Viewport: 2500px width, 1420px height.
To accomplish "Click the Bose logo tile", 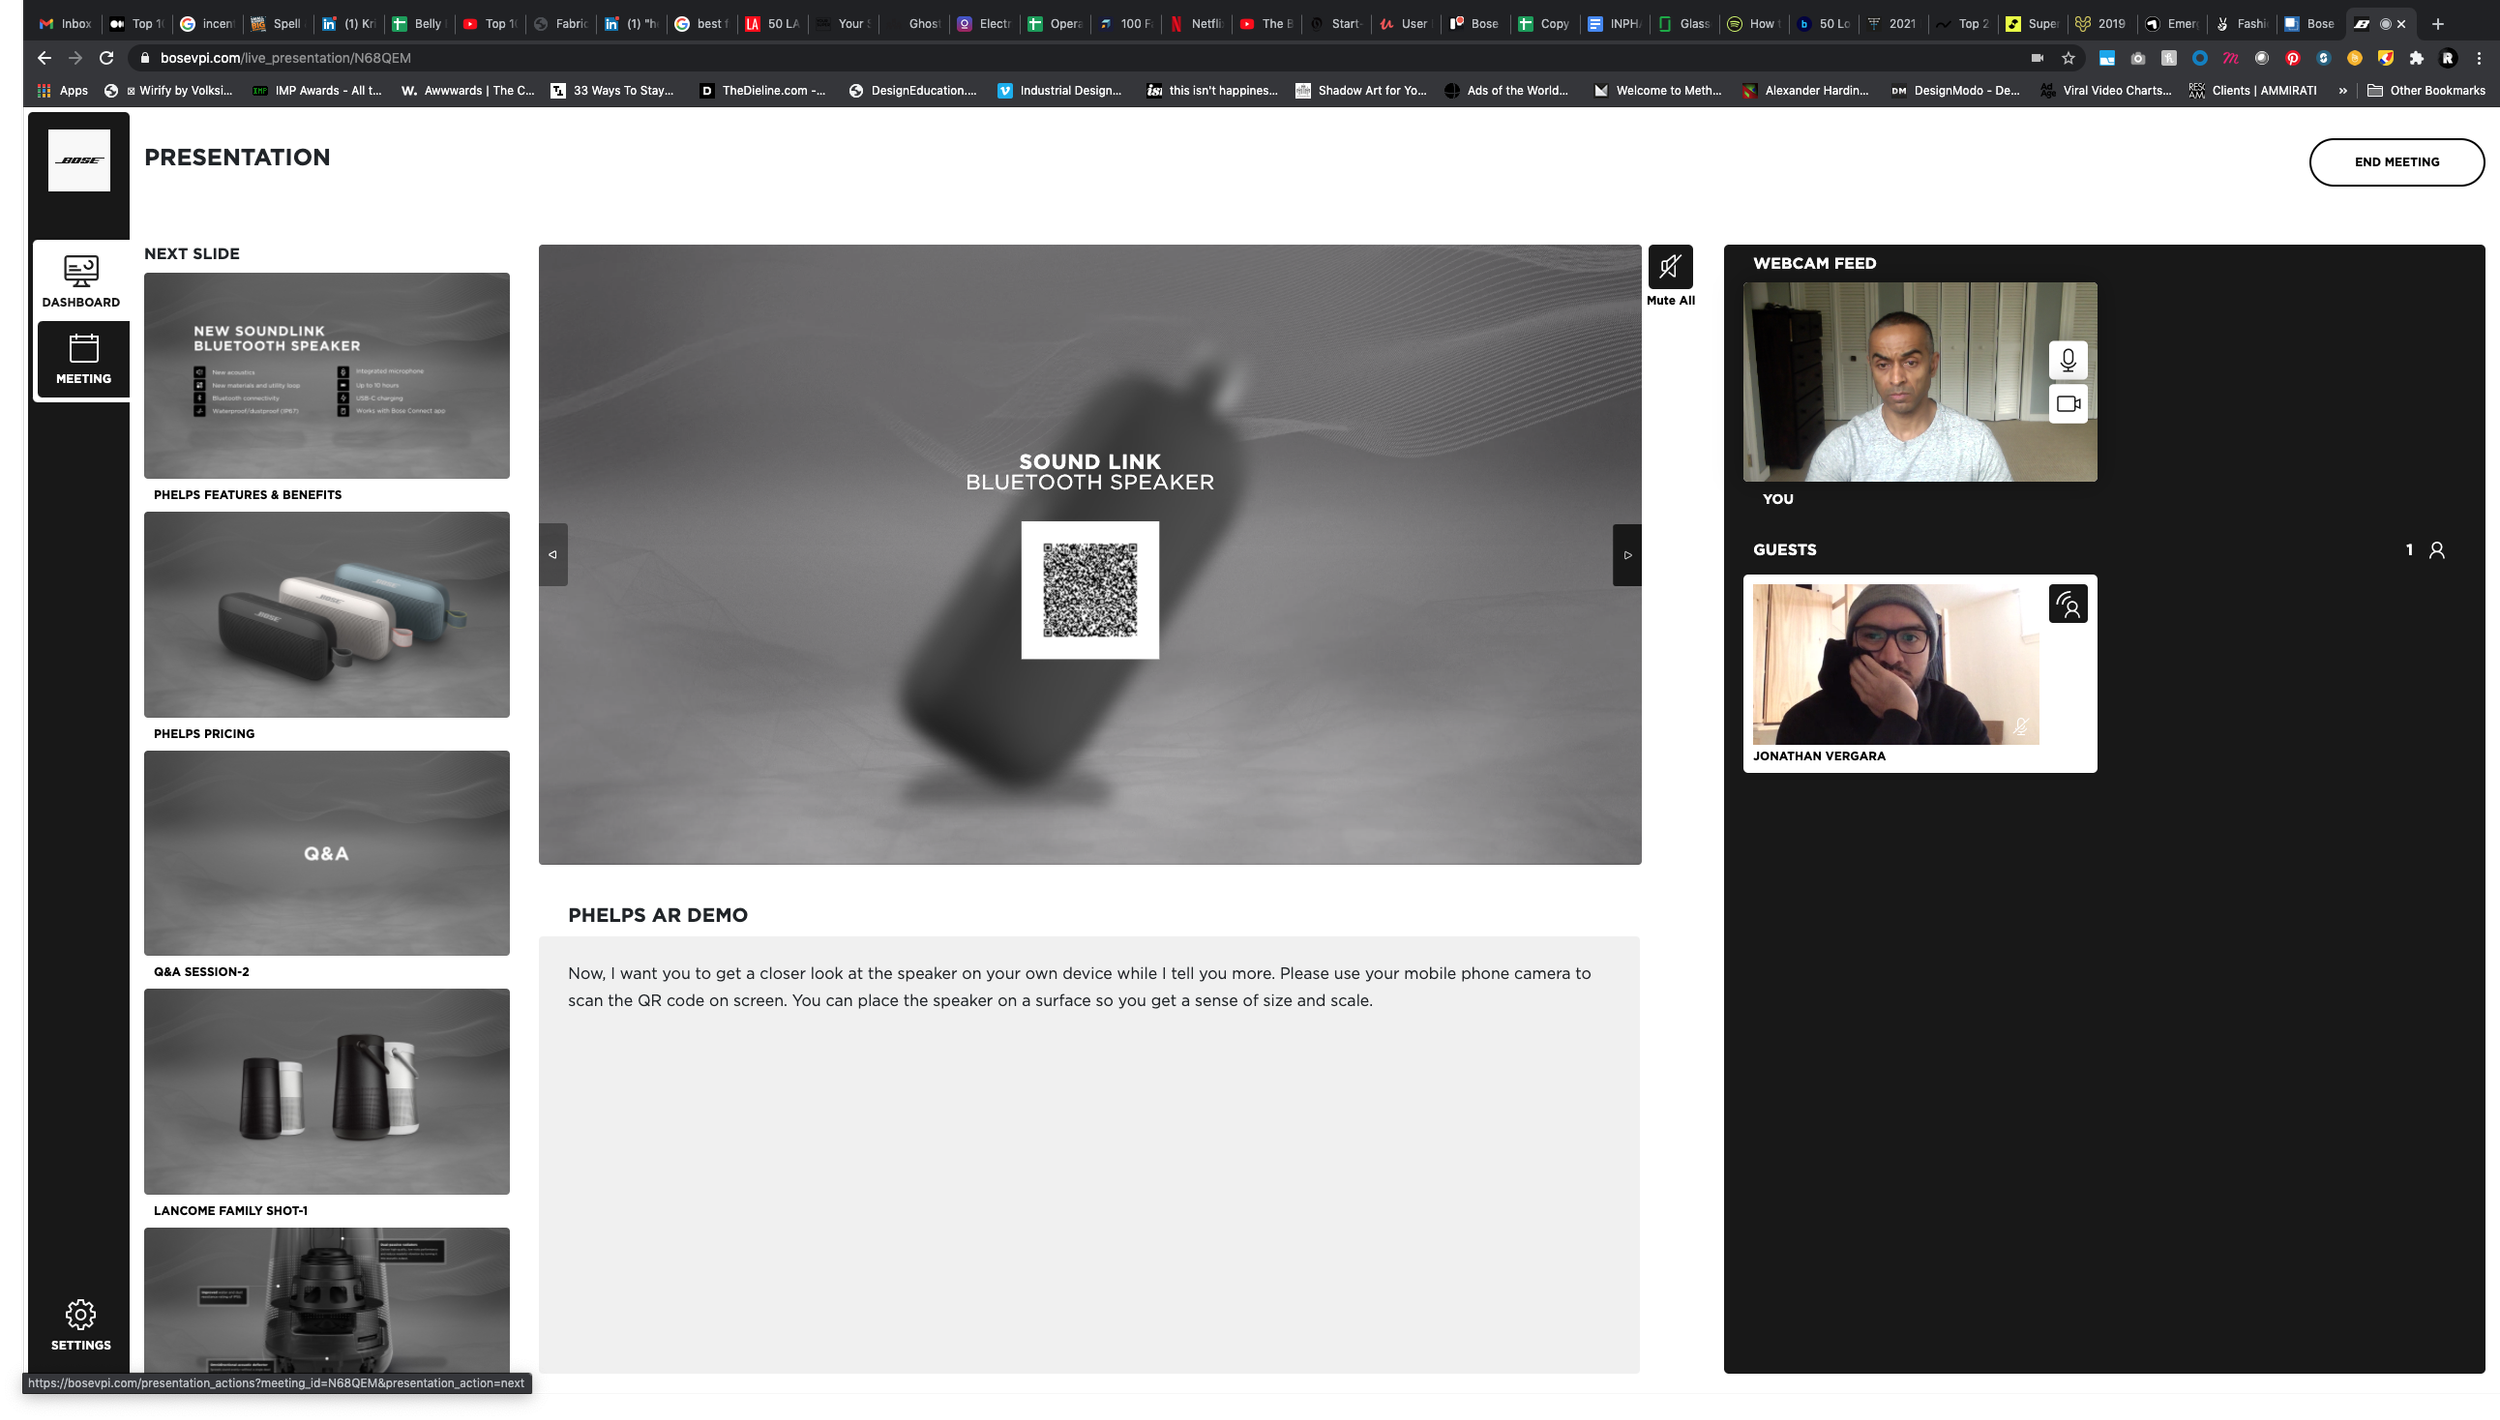I will [79, 160].
